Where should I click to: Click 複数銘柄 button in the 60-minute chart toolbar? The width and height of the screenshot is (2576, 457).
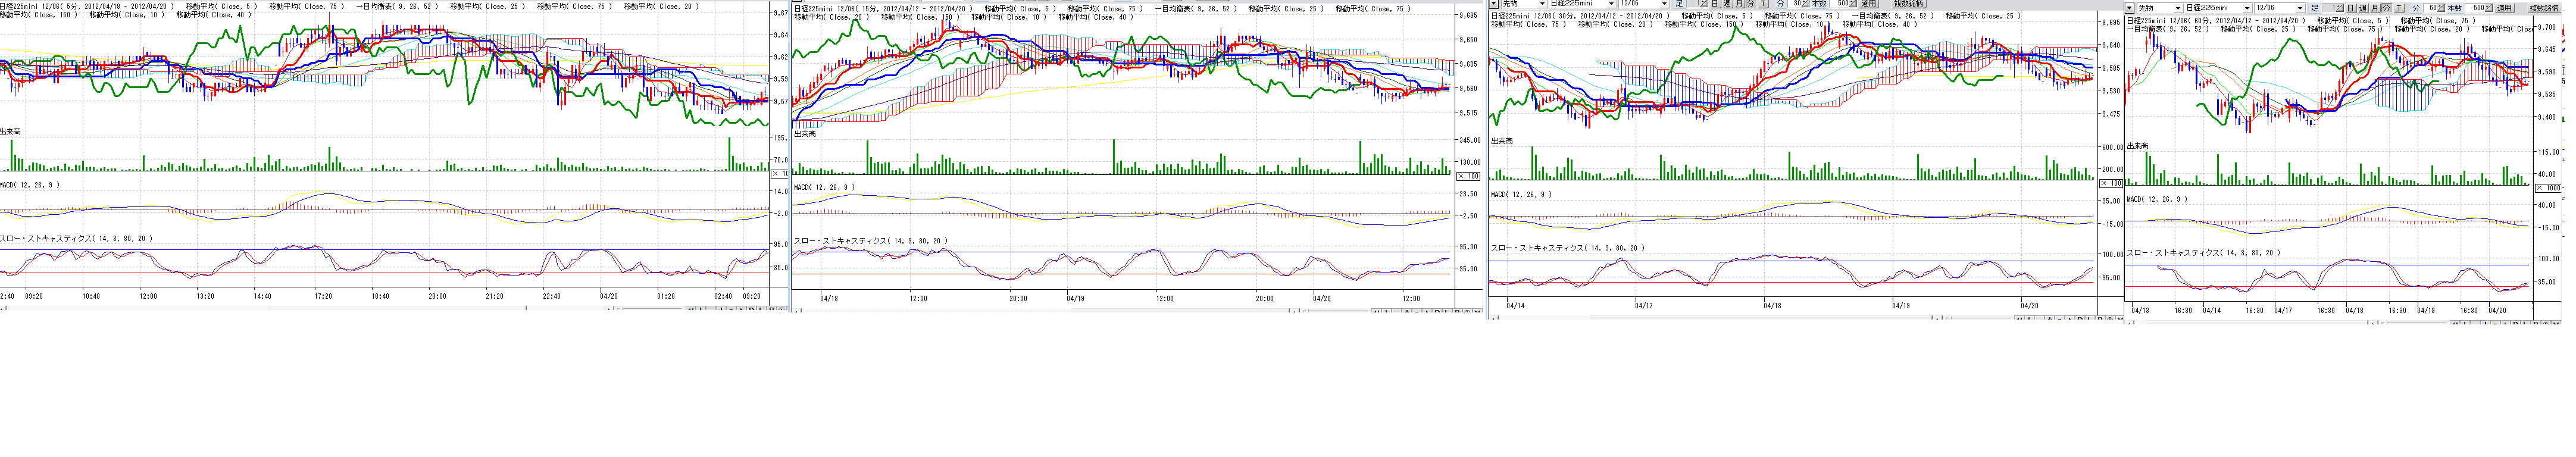pos(2544,8)
